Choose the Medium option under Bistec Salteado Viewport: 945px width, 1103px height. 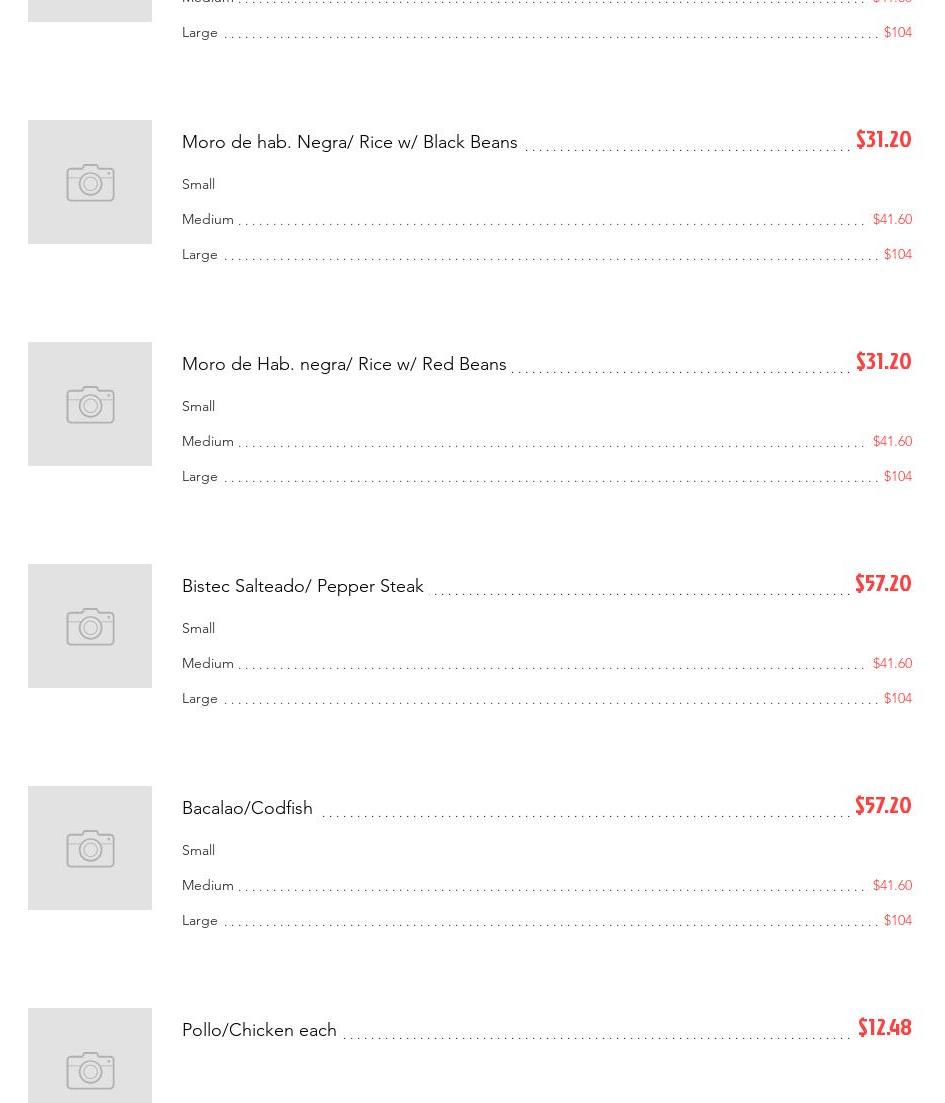tap(208, 663)
